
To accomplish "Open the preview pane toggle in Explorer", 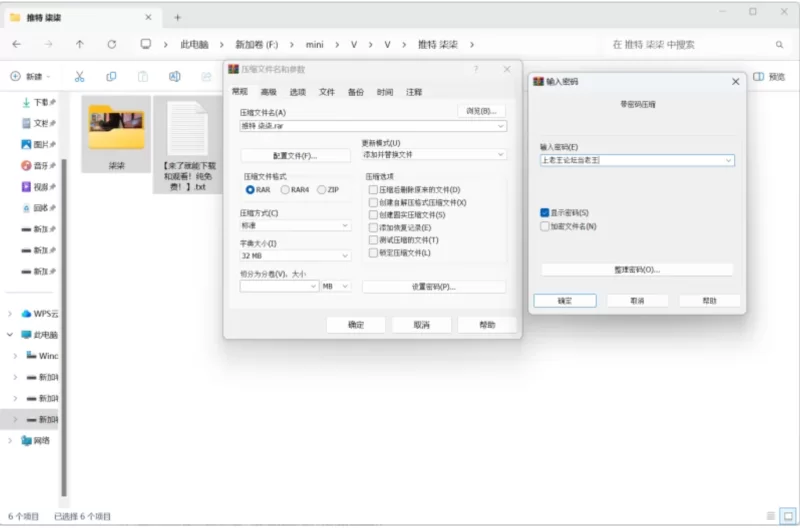I will (769, 77).
